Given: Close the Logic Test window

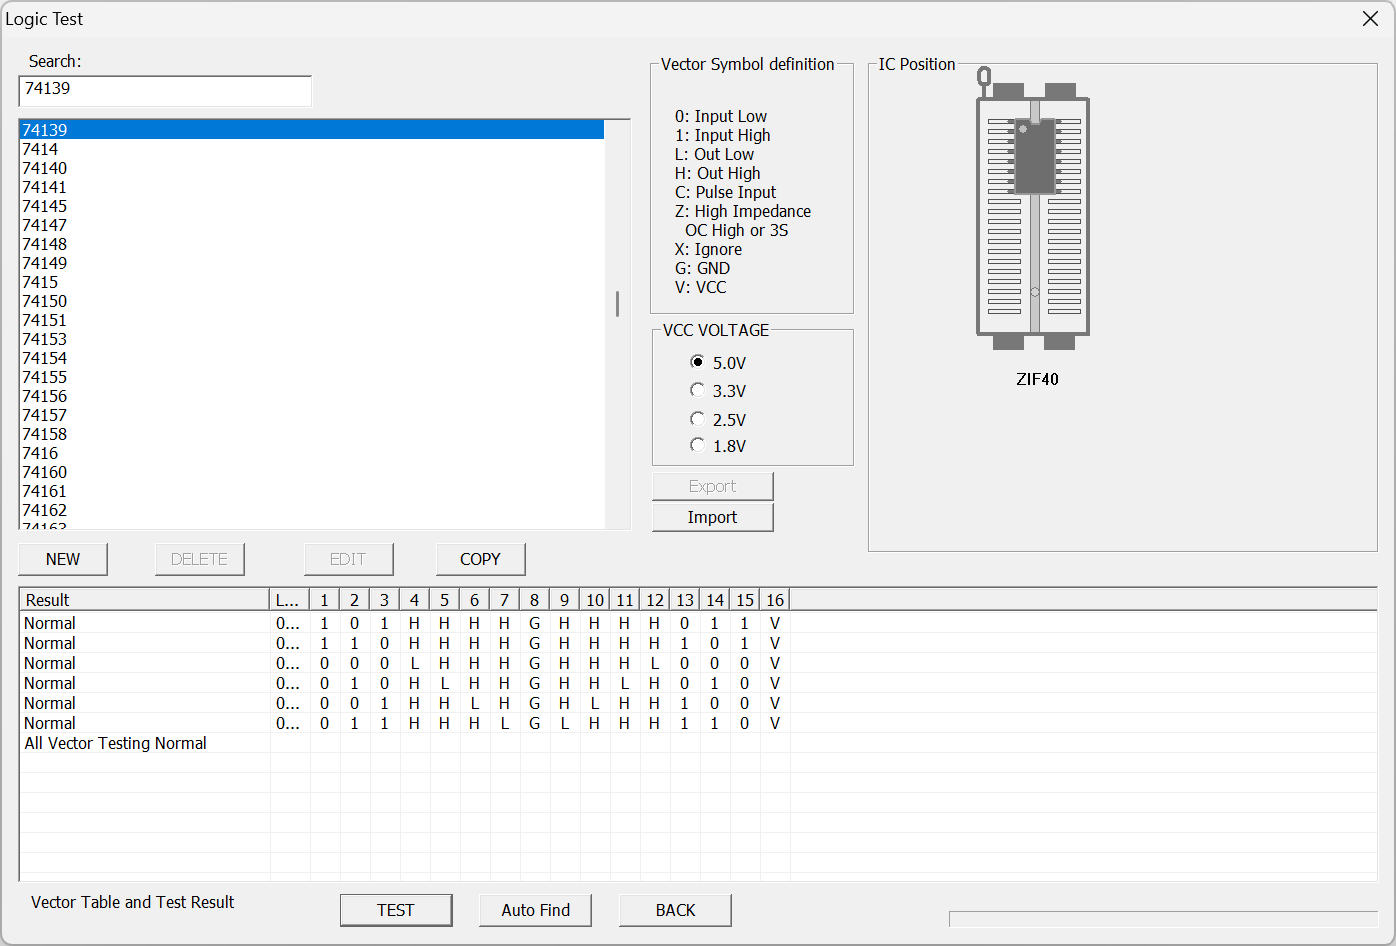Looking at the screenshot, I should coord(1370,19).
